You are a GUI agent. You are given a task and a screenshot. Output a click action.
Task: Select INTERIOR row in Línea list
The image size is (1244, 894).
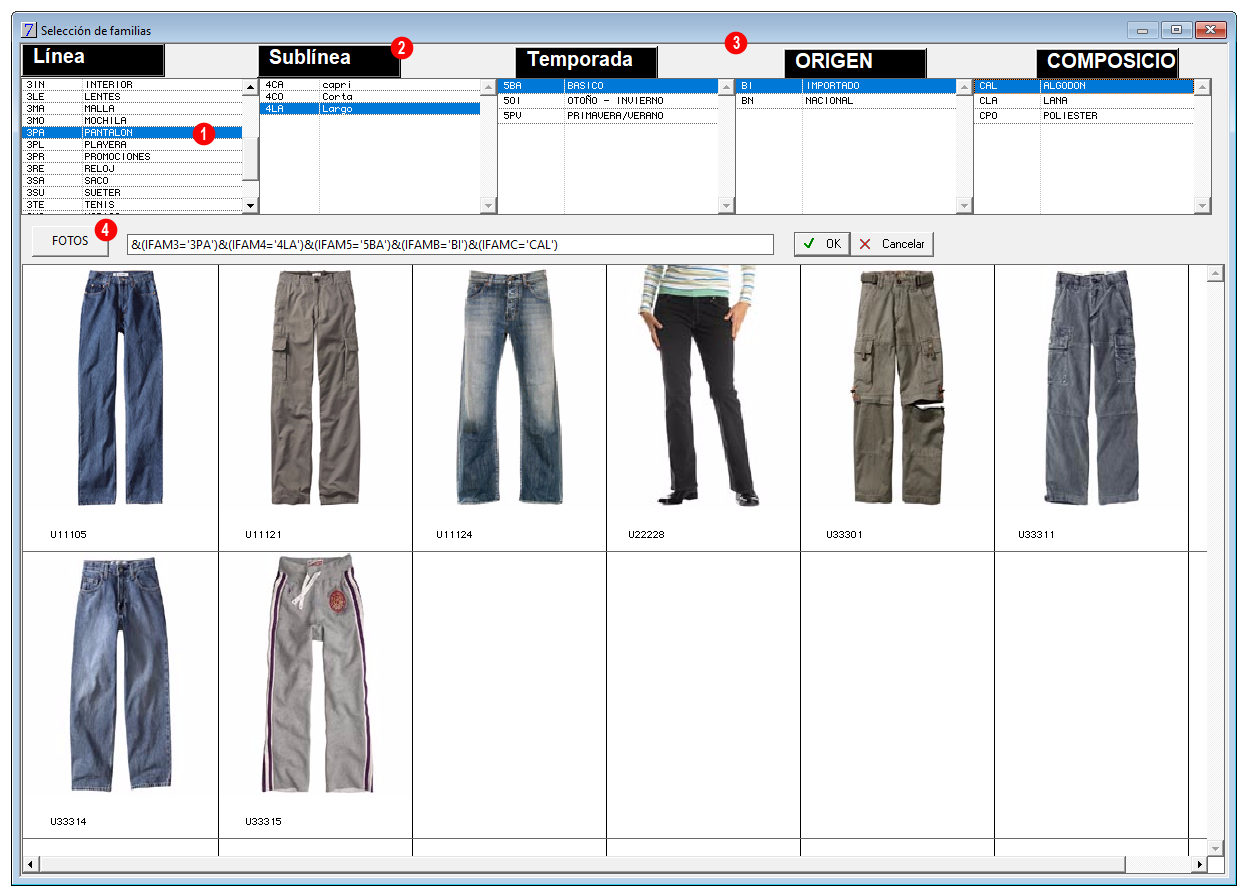click(132, 85)
